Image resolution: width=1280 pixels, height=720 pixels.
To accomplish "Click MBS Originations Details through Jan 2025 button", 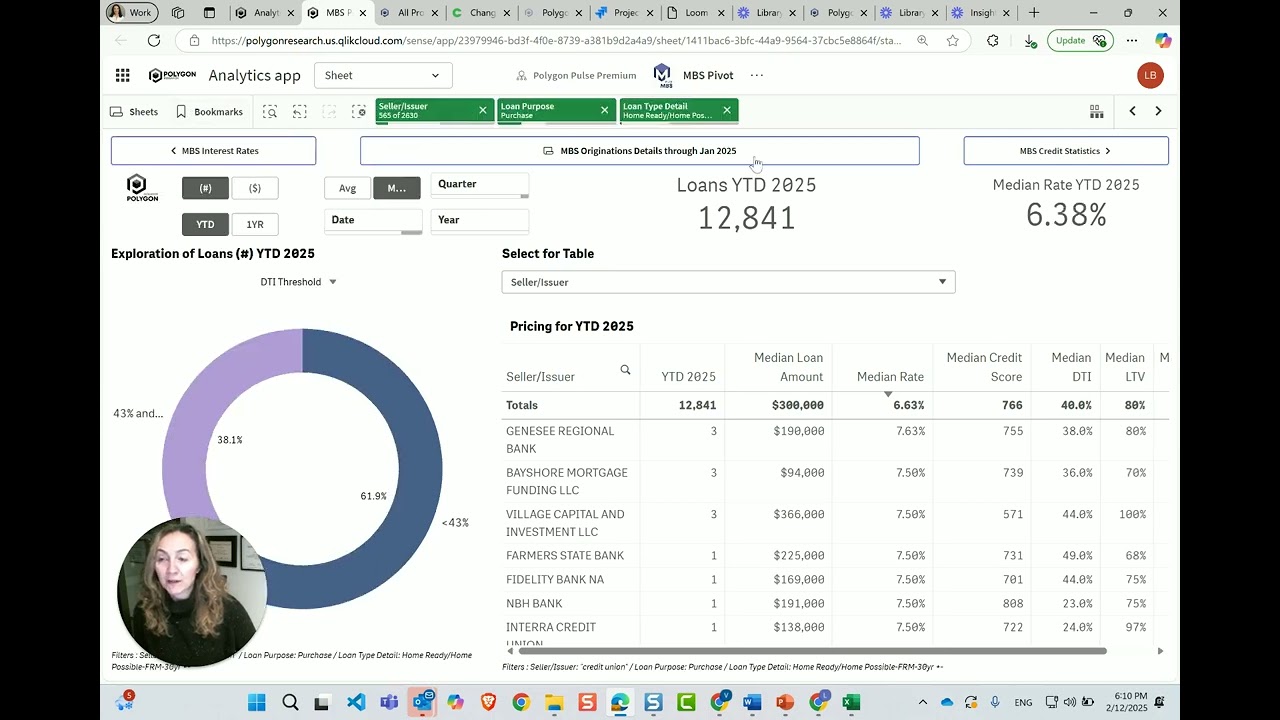I will click(639, 151).
